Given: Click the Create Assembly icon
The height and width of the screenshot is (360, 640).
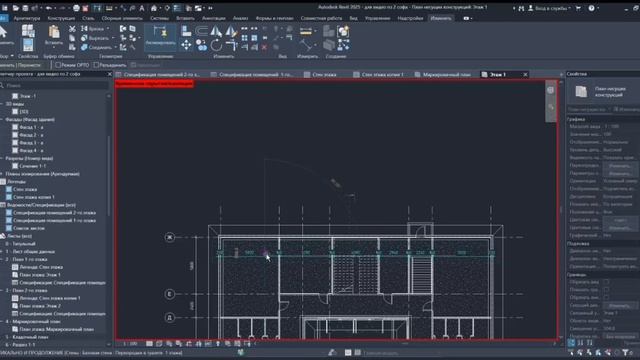Looking at the screenshot, I should 329,31.
